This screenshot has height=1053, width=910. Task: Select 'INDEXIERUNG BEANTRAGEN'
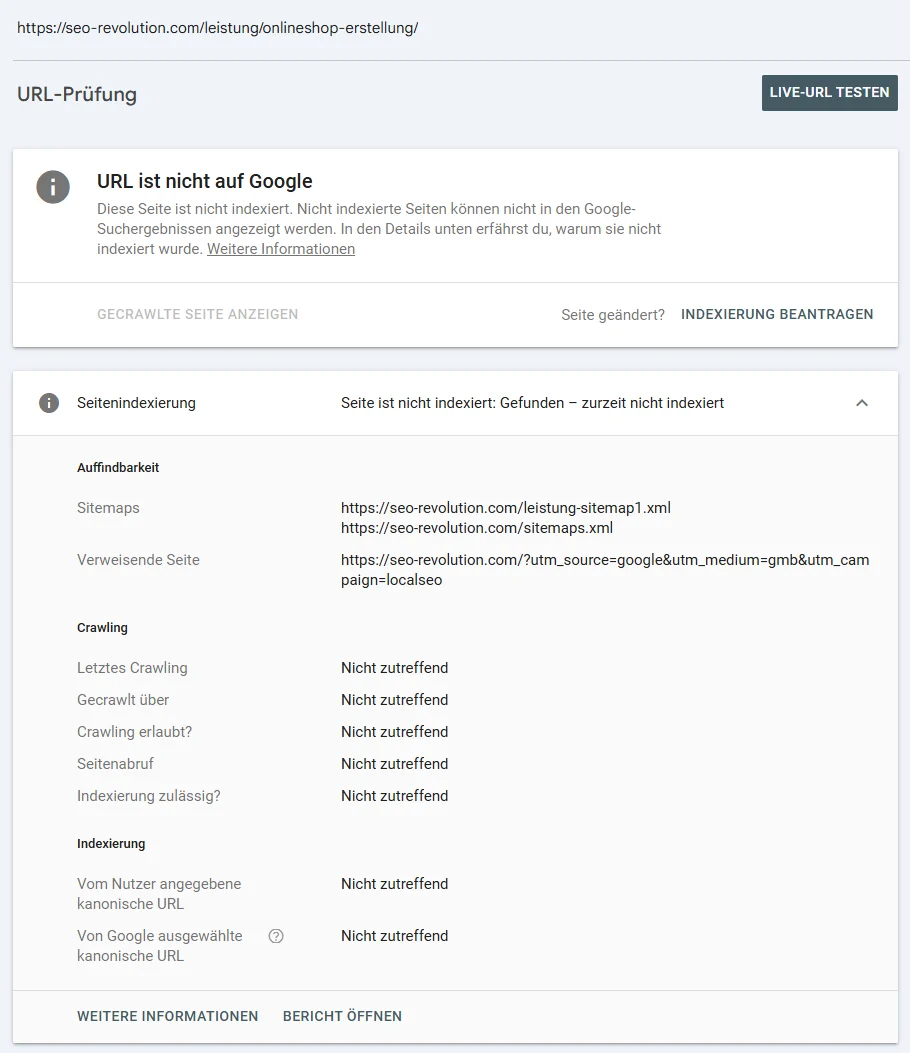pos(777,314)
